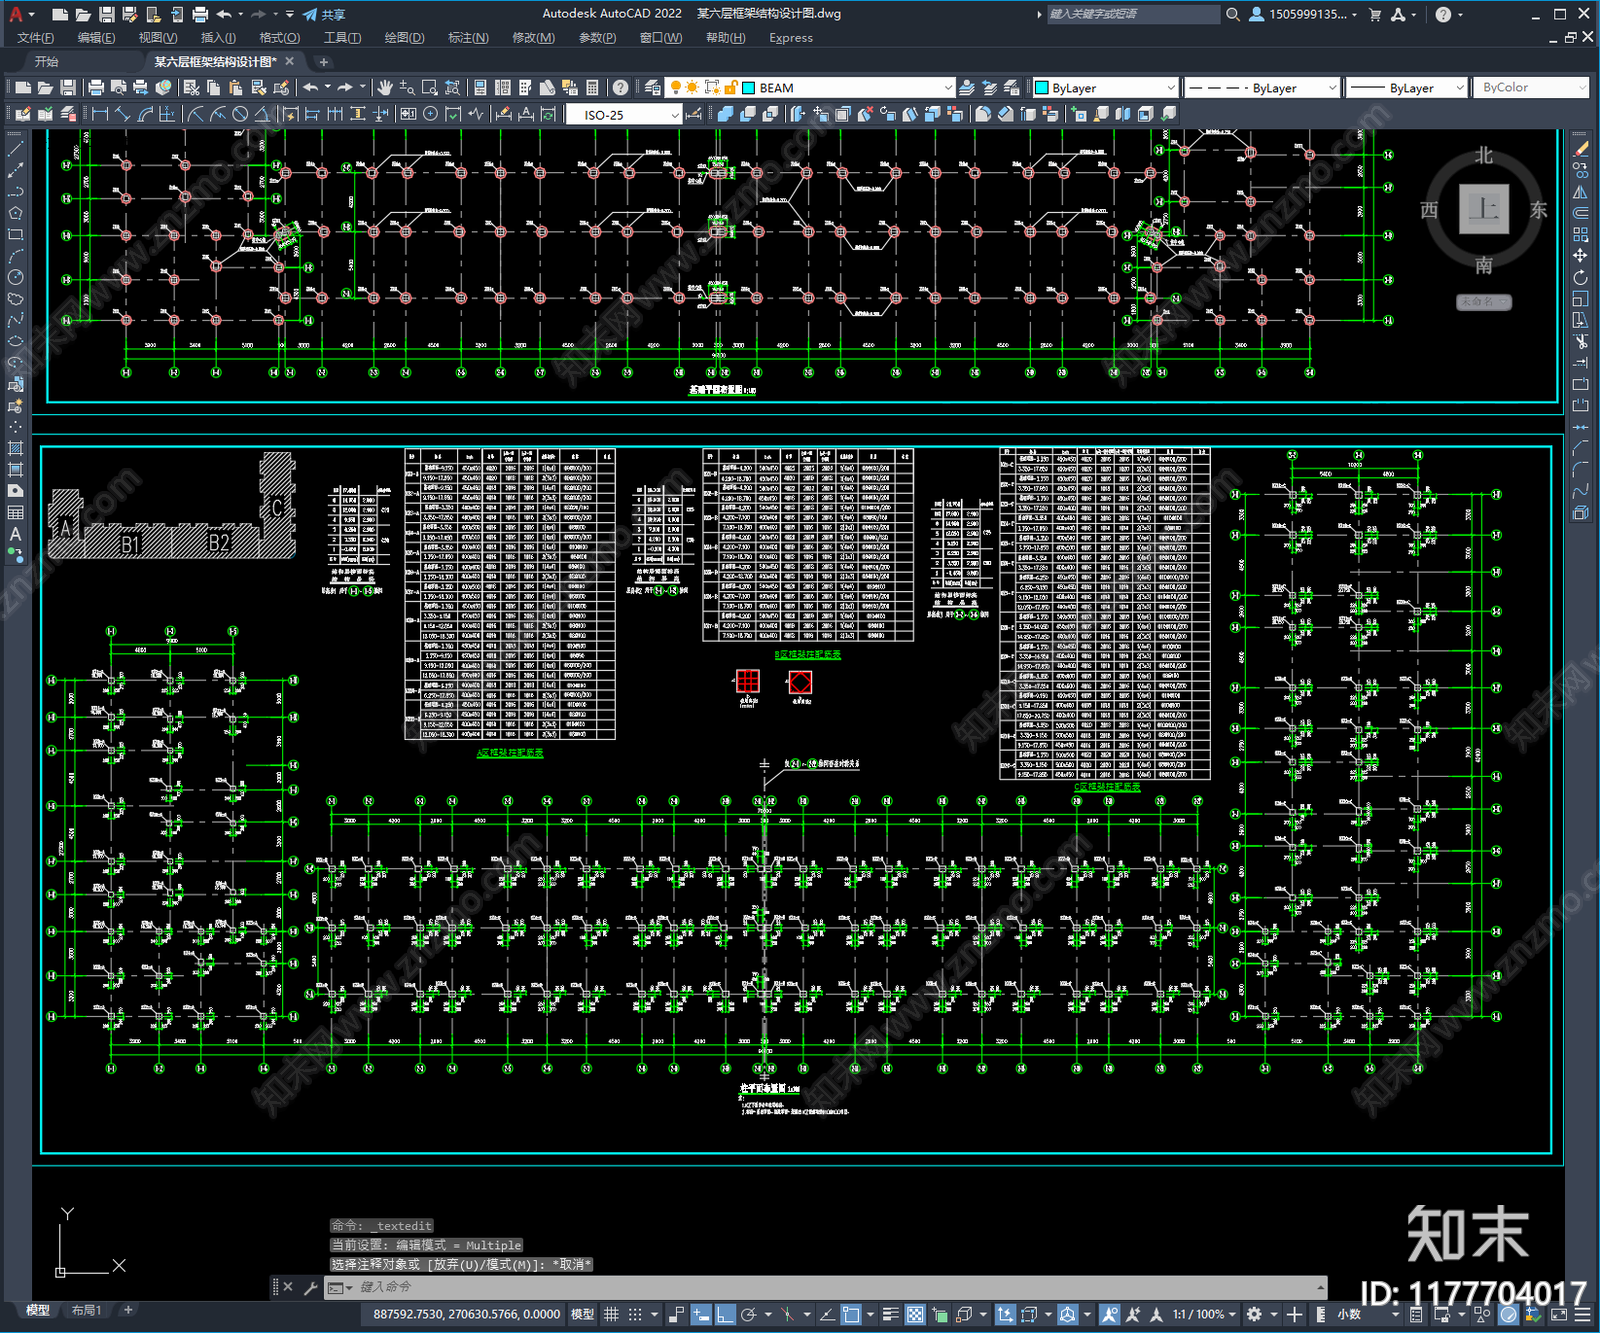Click the BEAM layer cyan color swatch

coord(748,88)
